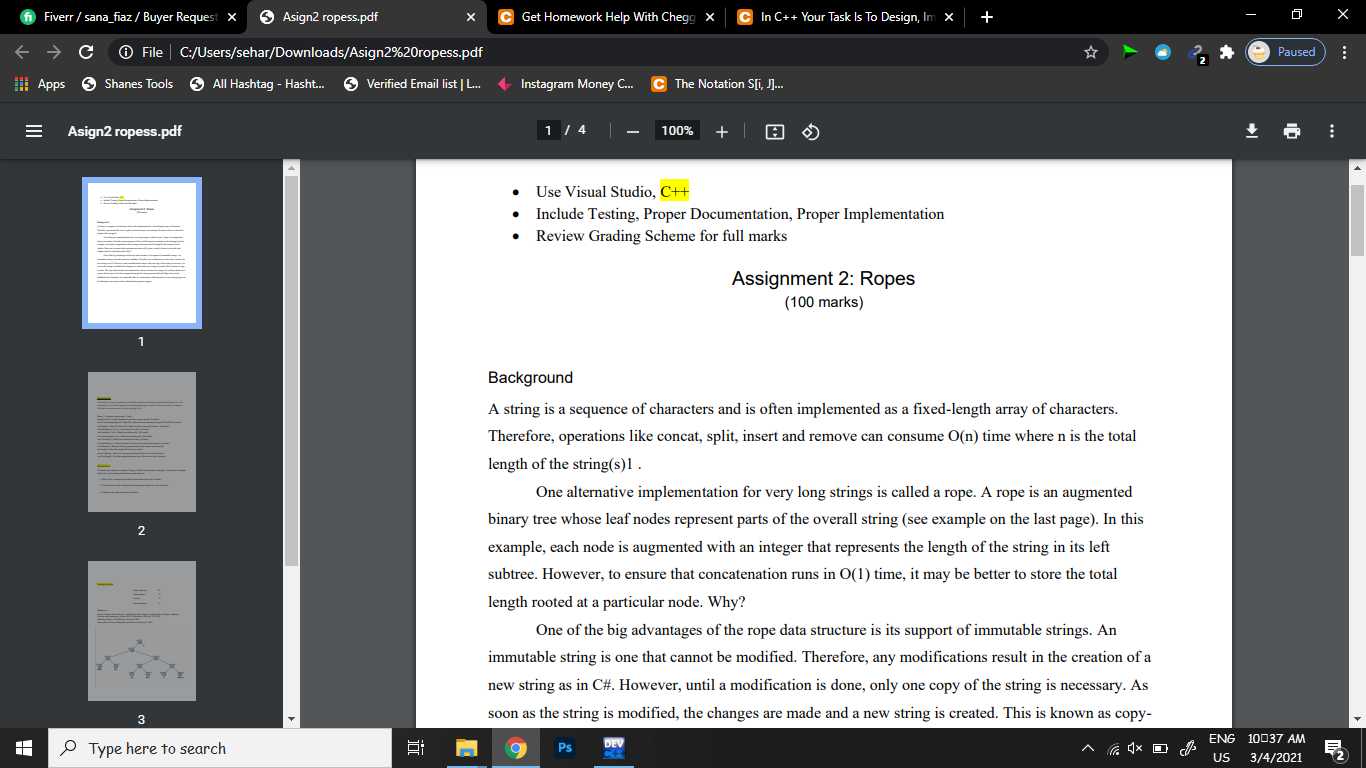Select page 3 thumbnail
The height and width of the screenshot is (768, 1366).
pos(142,631)
